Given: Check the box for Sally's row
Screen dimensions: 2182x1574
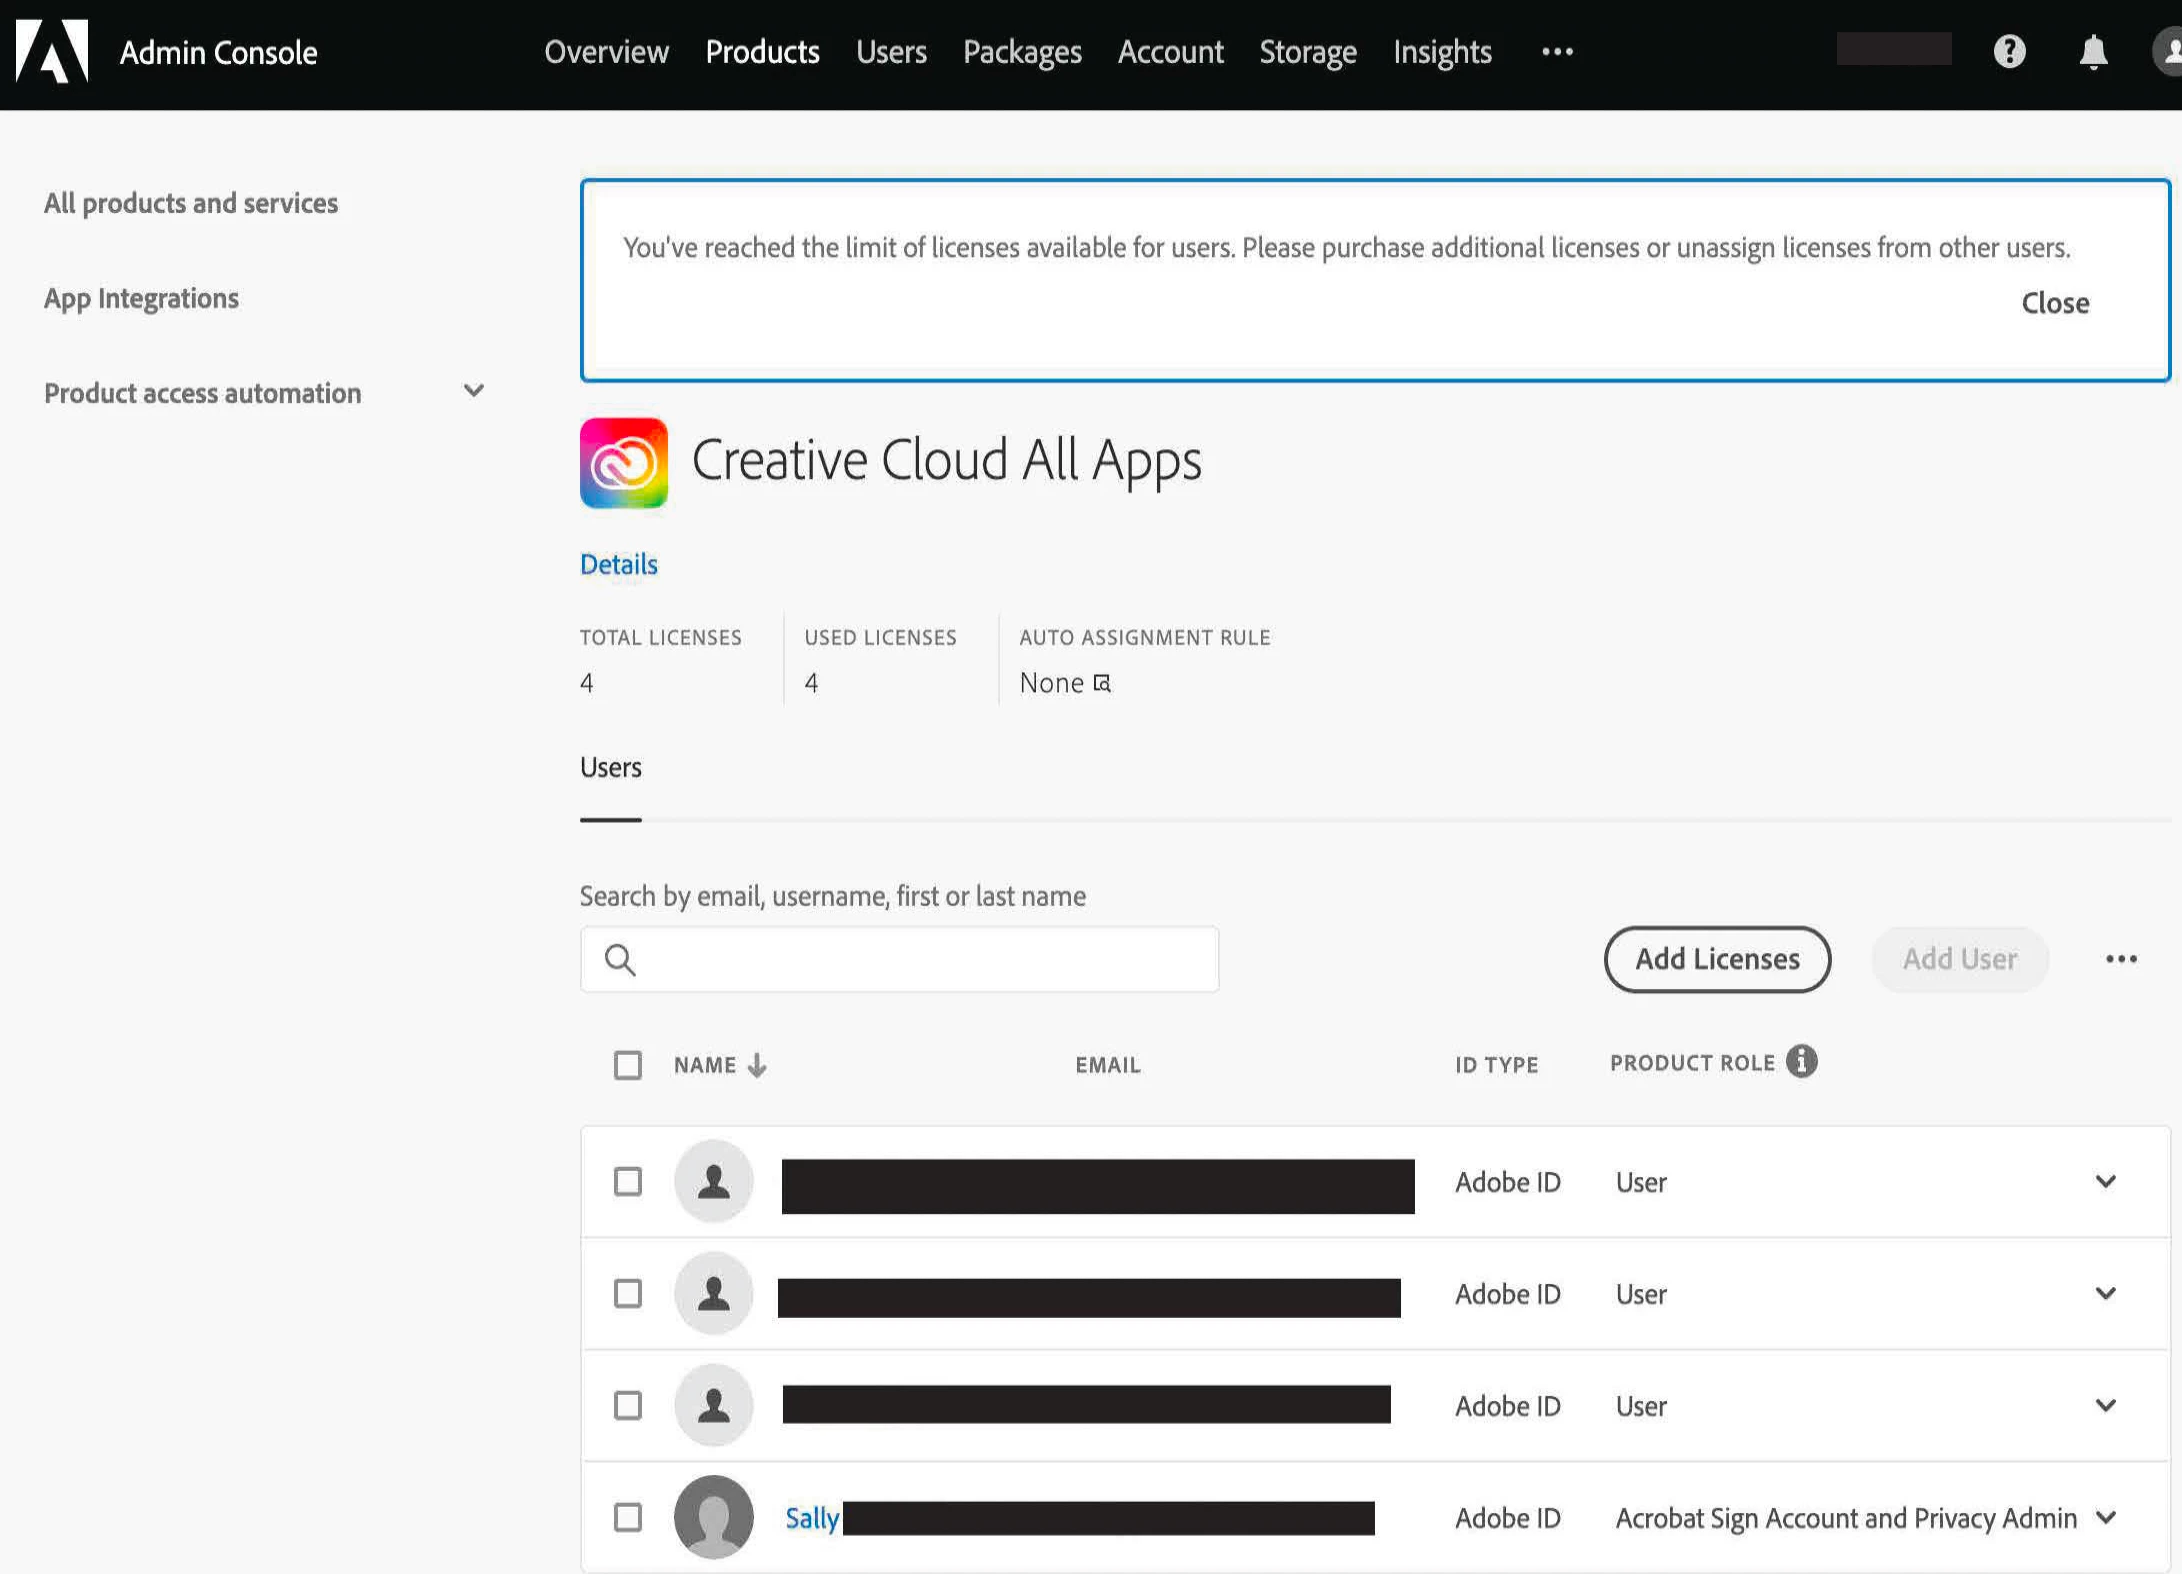Looking at the screenshot, I should [627, 1517].
